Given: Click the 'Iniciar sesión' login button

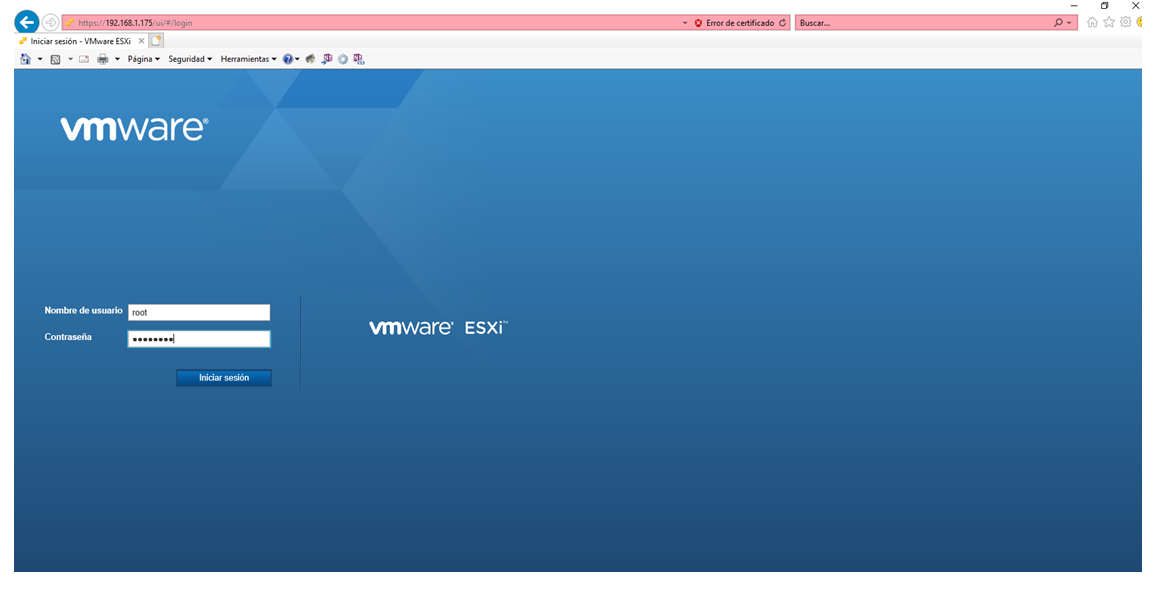Looking at the screenshot, I should click(x=224, y=378).
